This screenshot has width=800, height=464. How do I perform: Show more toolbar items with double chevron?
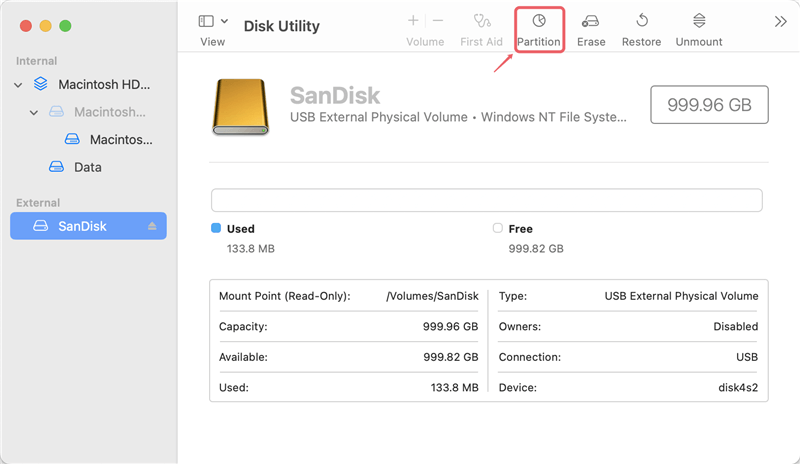[781, 21]
